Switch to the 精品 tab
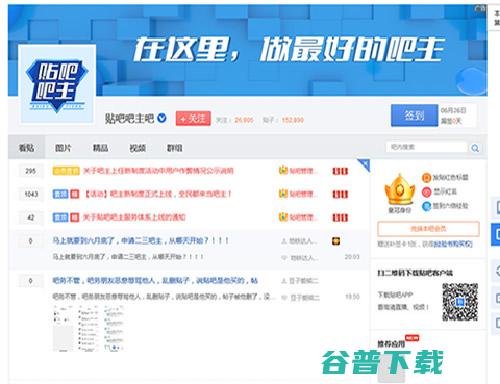The width and height of the screenshot is (500, 384). [x=100, y=148]
